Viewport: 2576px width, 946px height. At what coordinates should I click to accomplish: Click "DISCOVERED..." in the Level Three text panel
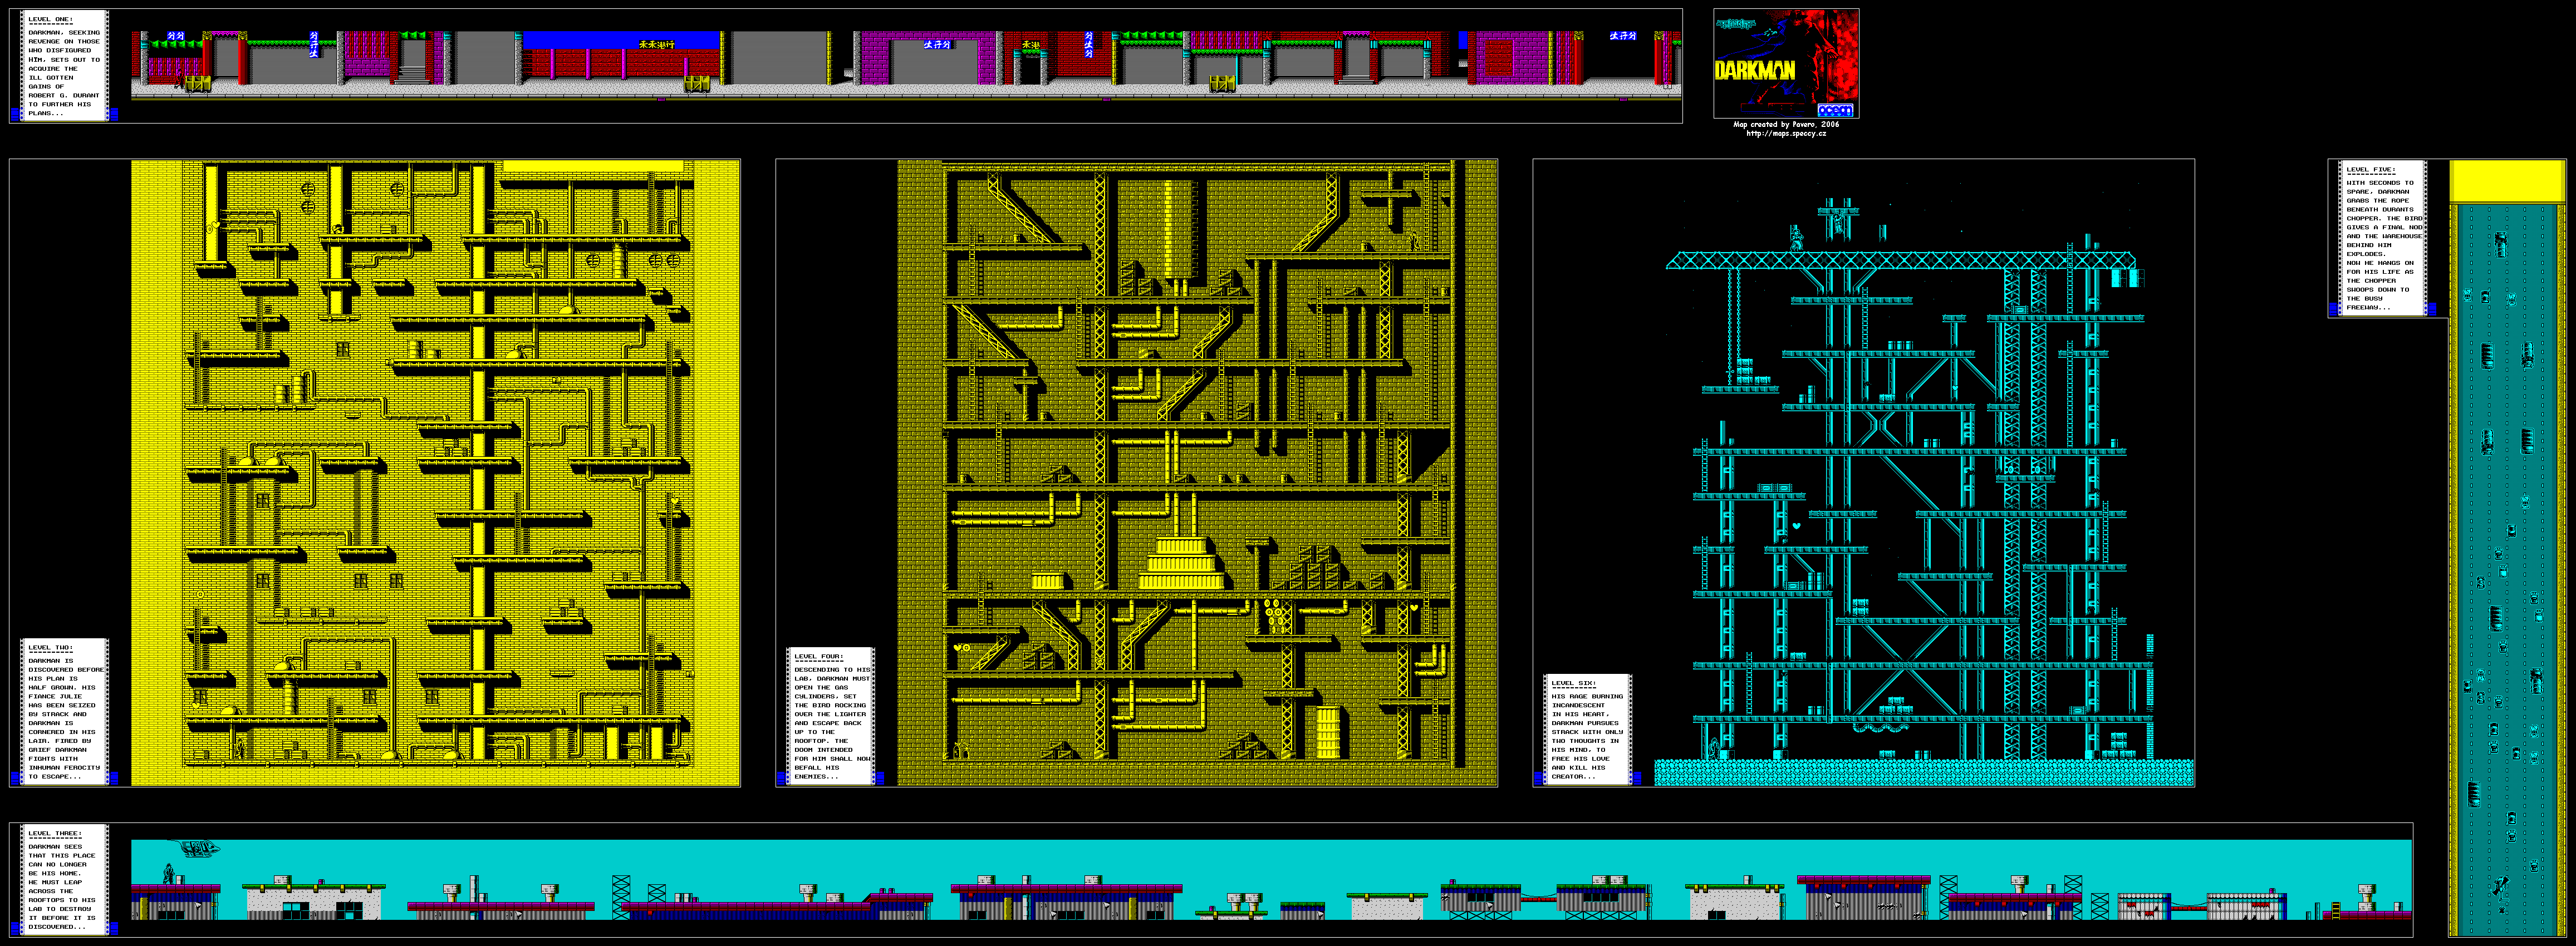tap(57, 927)
